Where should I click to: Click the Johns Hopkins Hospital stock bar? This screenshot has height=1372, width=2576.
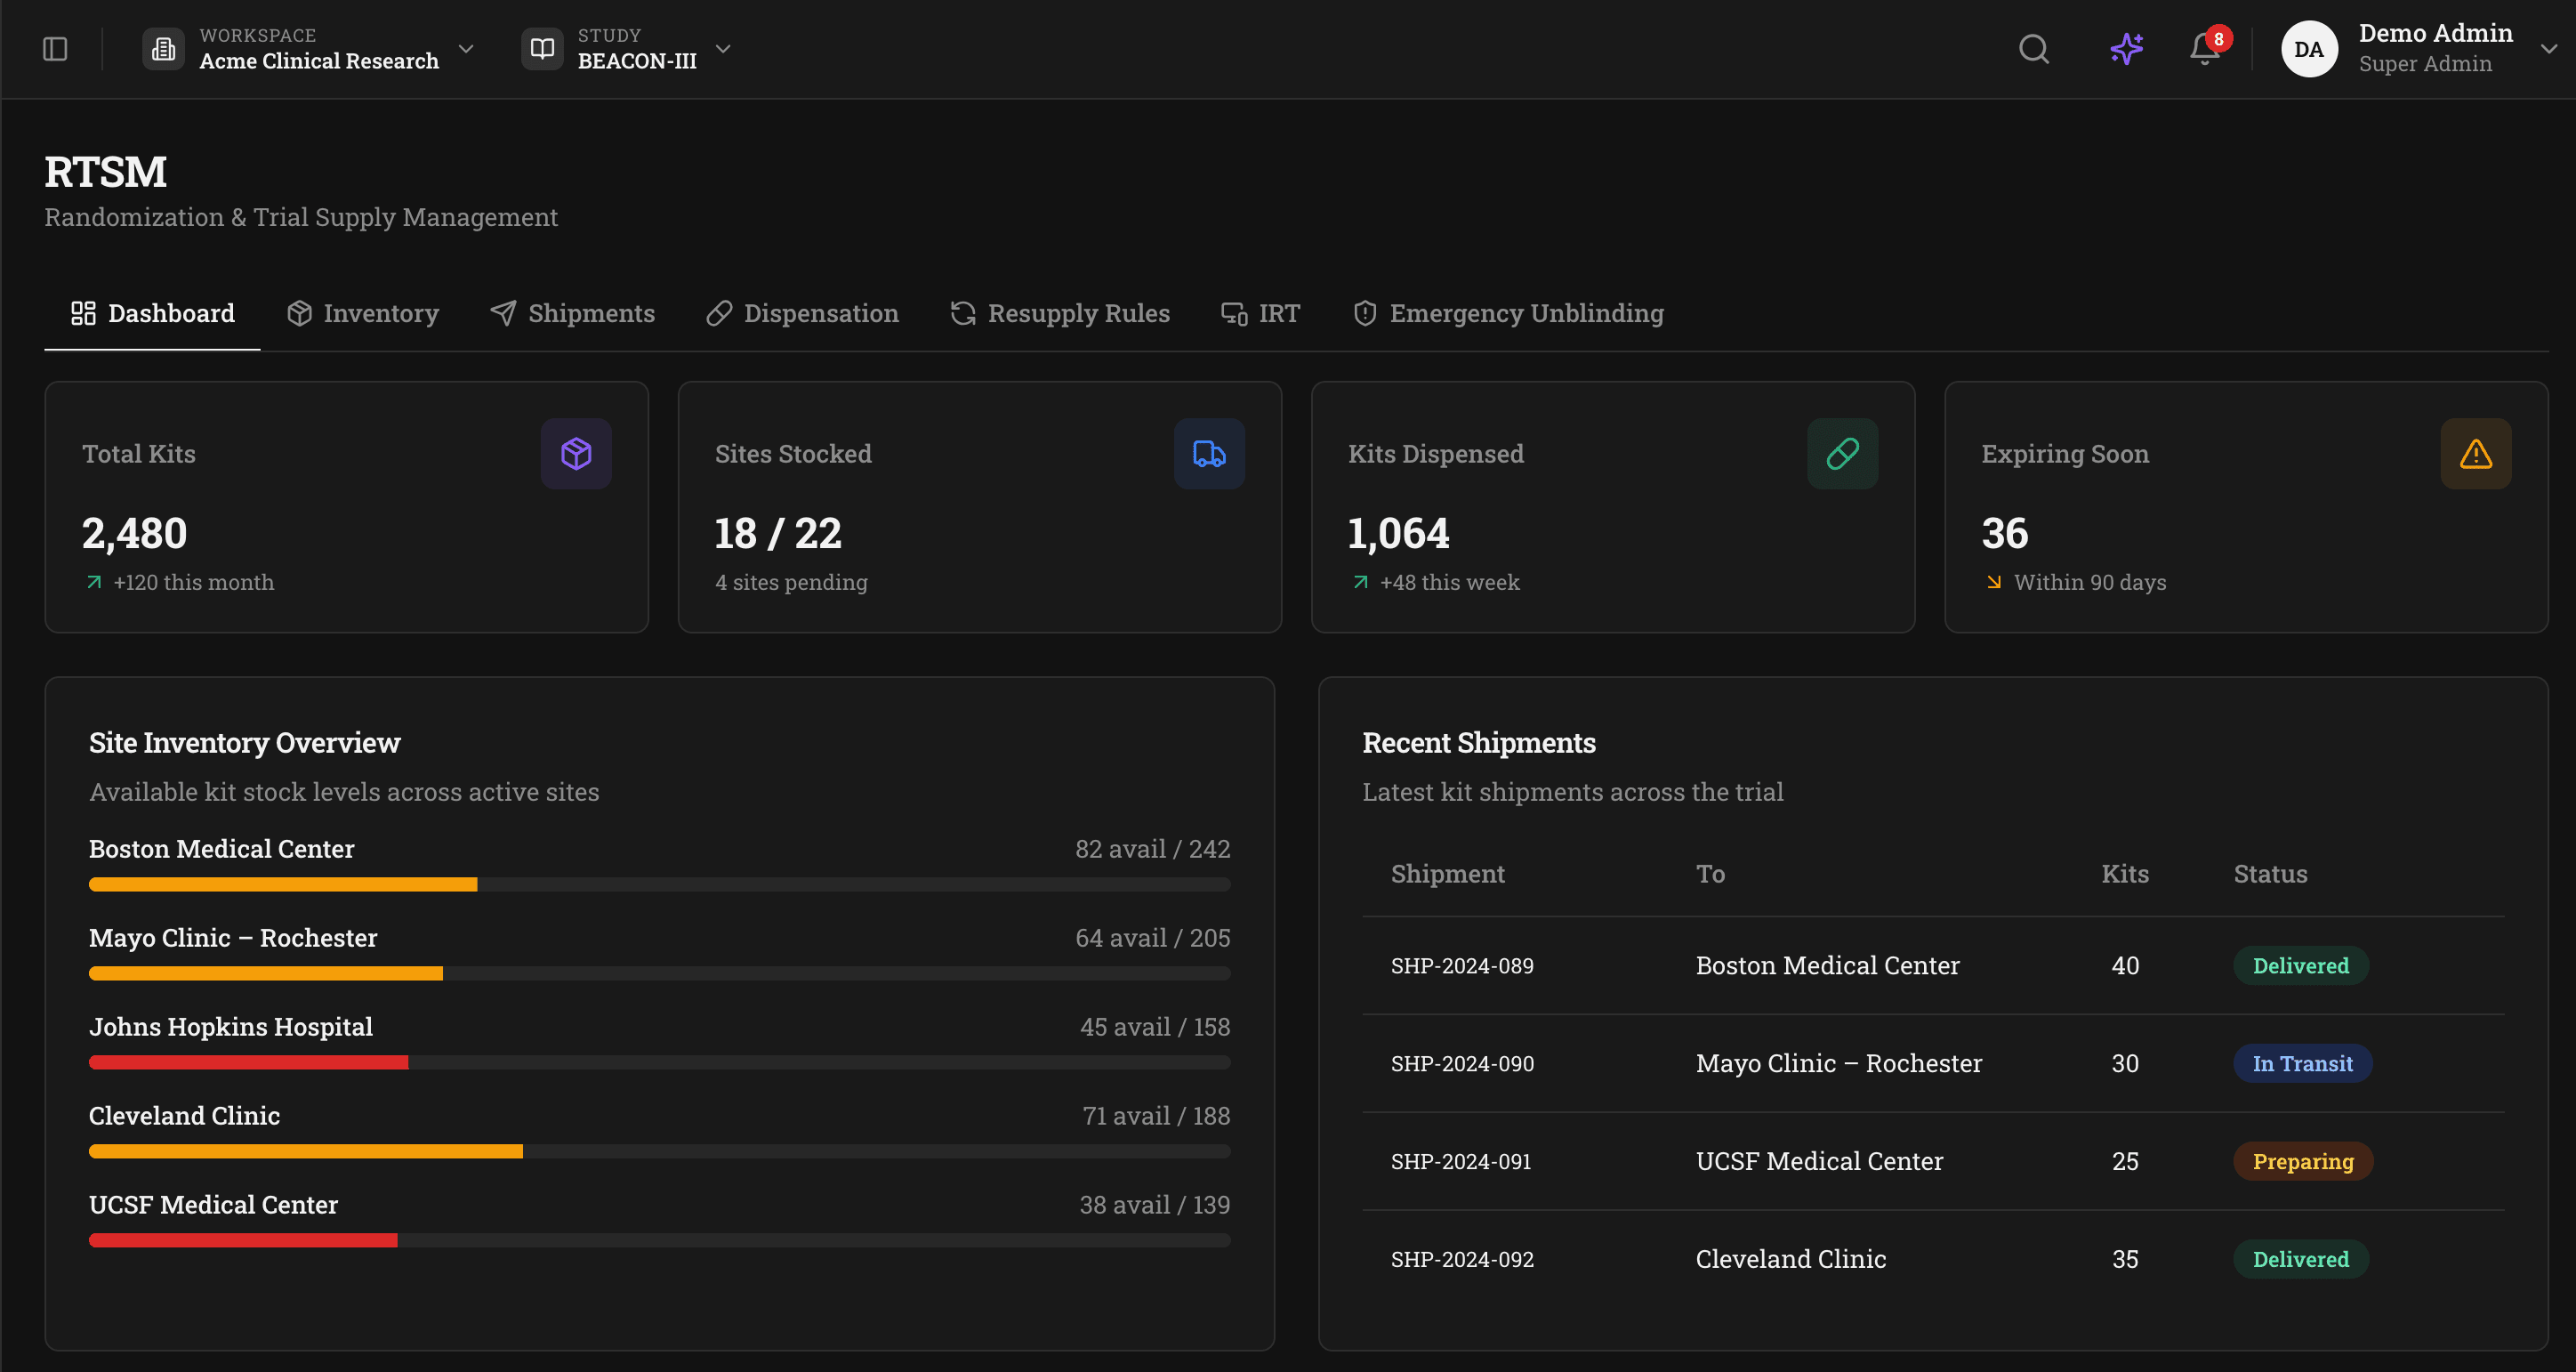coord(659,1062)
